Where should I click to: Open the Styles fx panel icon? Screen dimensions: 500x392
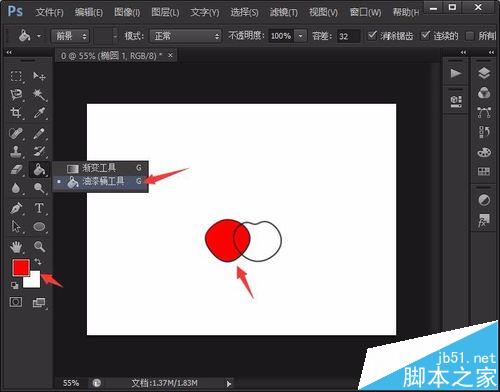pos(484,220)
